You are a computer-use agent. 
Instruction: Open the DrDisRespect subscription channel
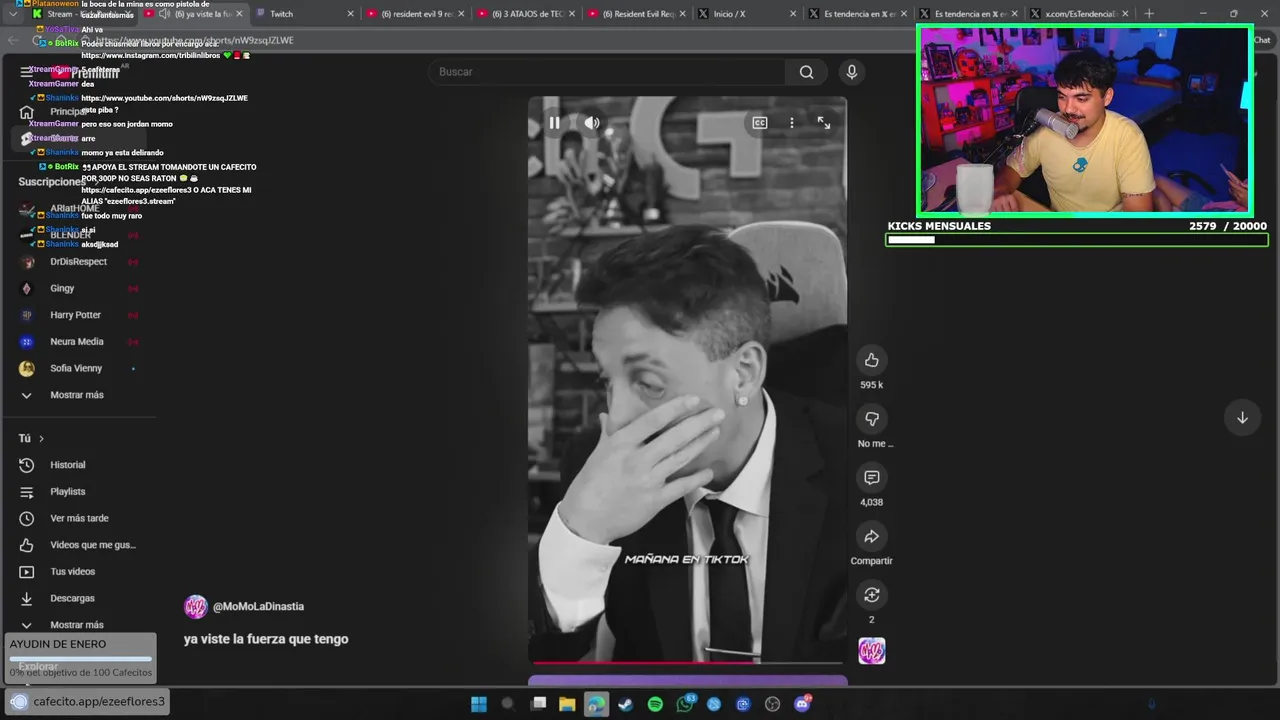click(x=78, y=262)
